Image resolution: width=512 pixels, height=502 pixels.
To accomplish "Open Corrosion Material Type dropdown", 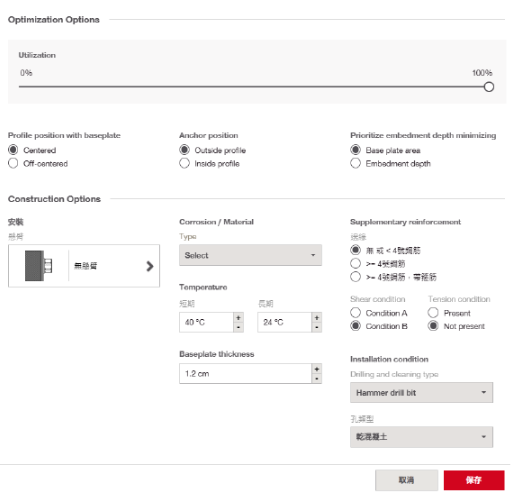I will click(251, 255).
